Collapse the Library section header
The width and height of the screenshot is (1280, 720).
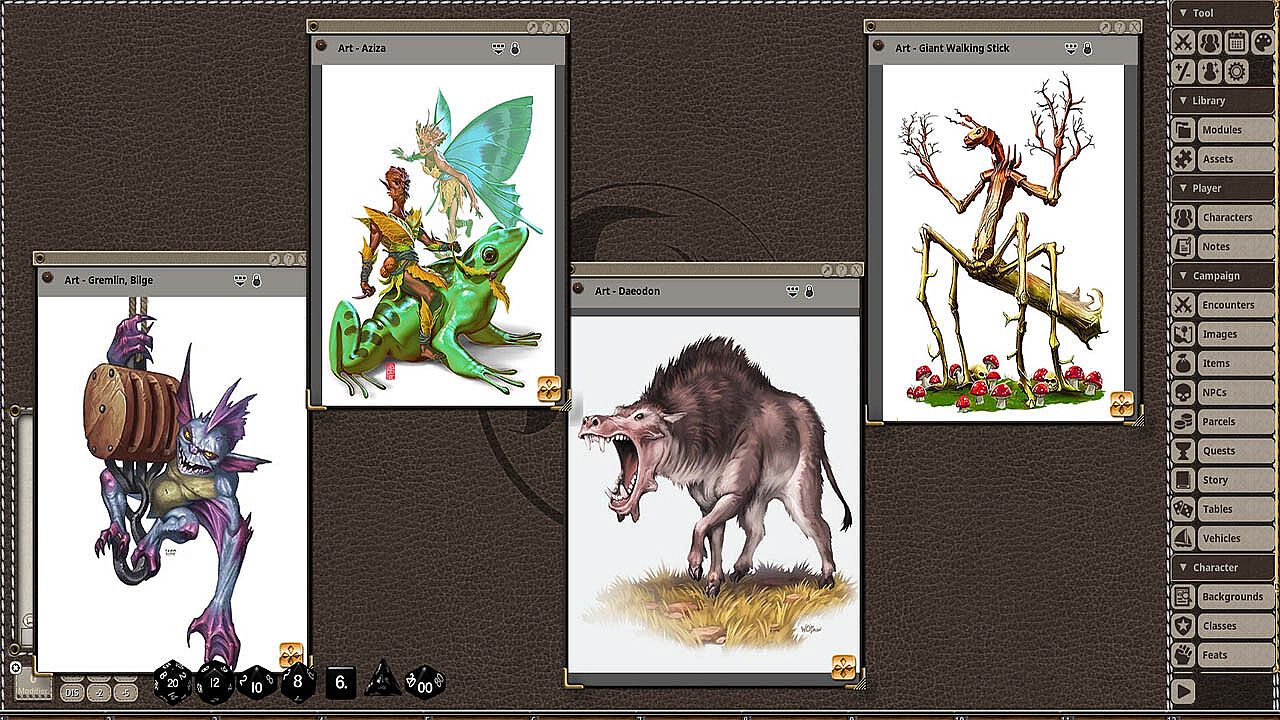(x=1222, y=100)
